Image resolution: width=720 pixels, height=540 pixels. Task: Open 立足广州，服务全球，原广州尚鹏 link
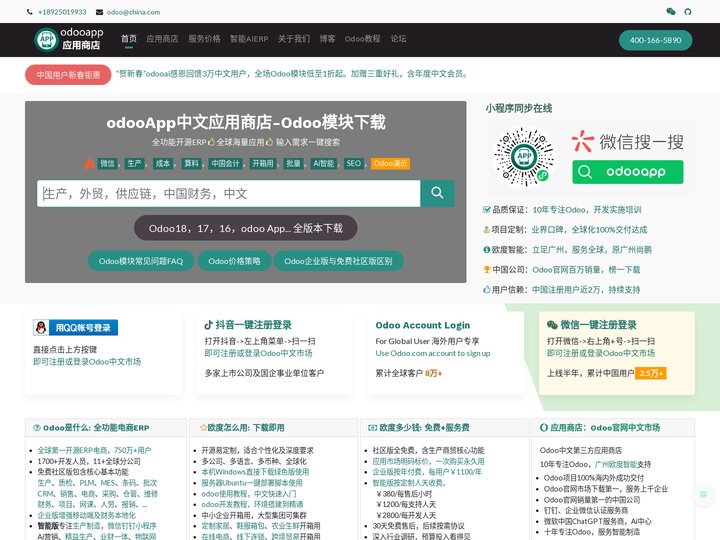592,250
